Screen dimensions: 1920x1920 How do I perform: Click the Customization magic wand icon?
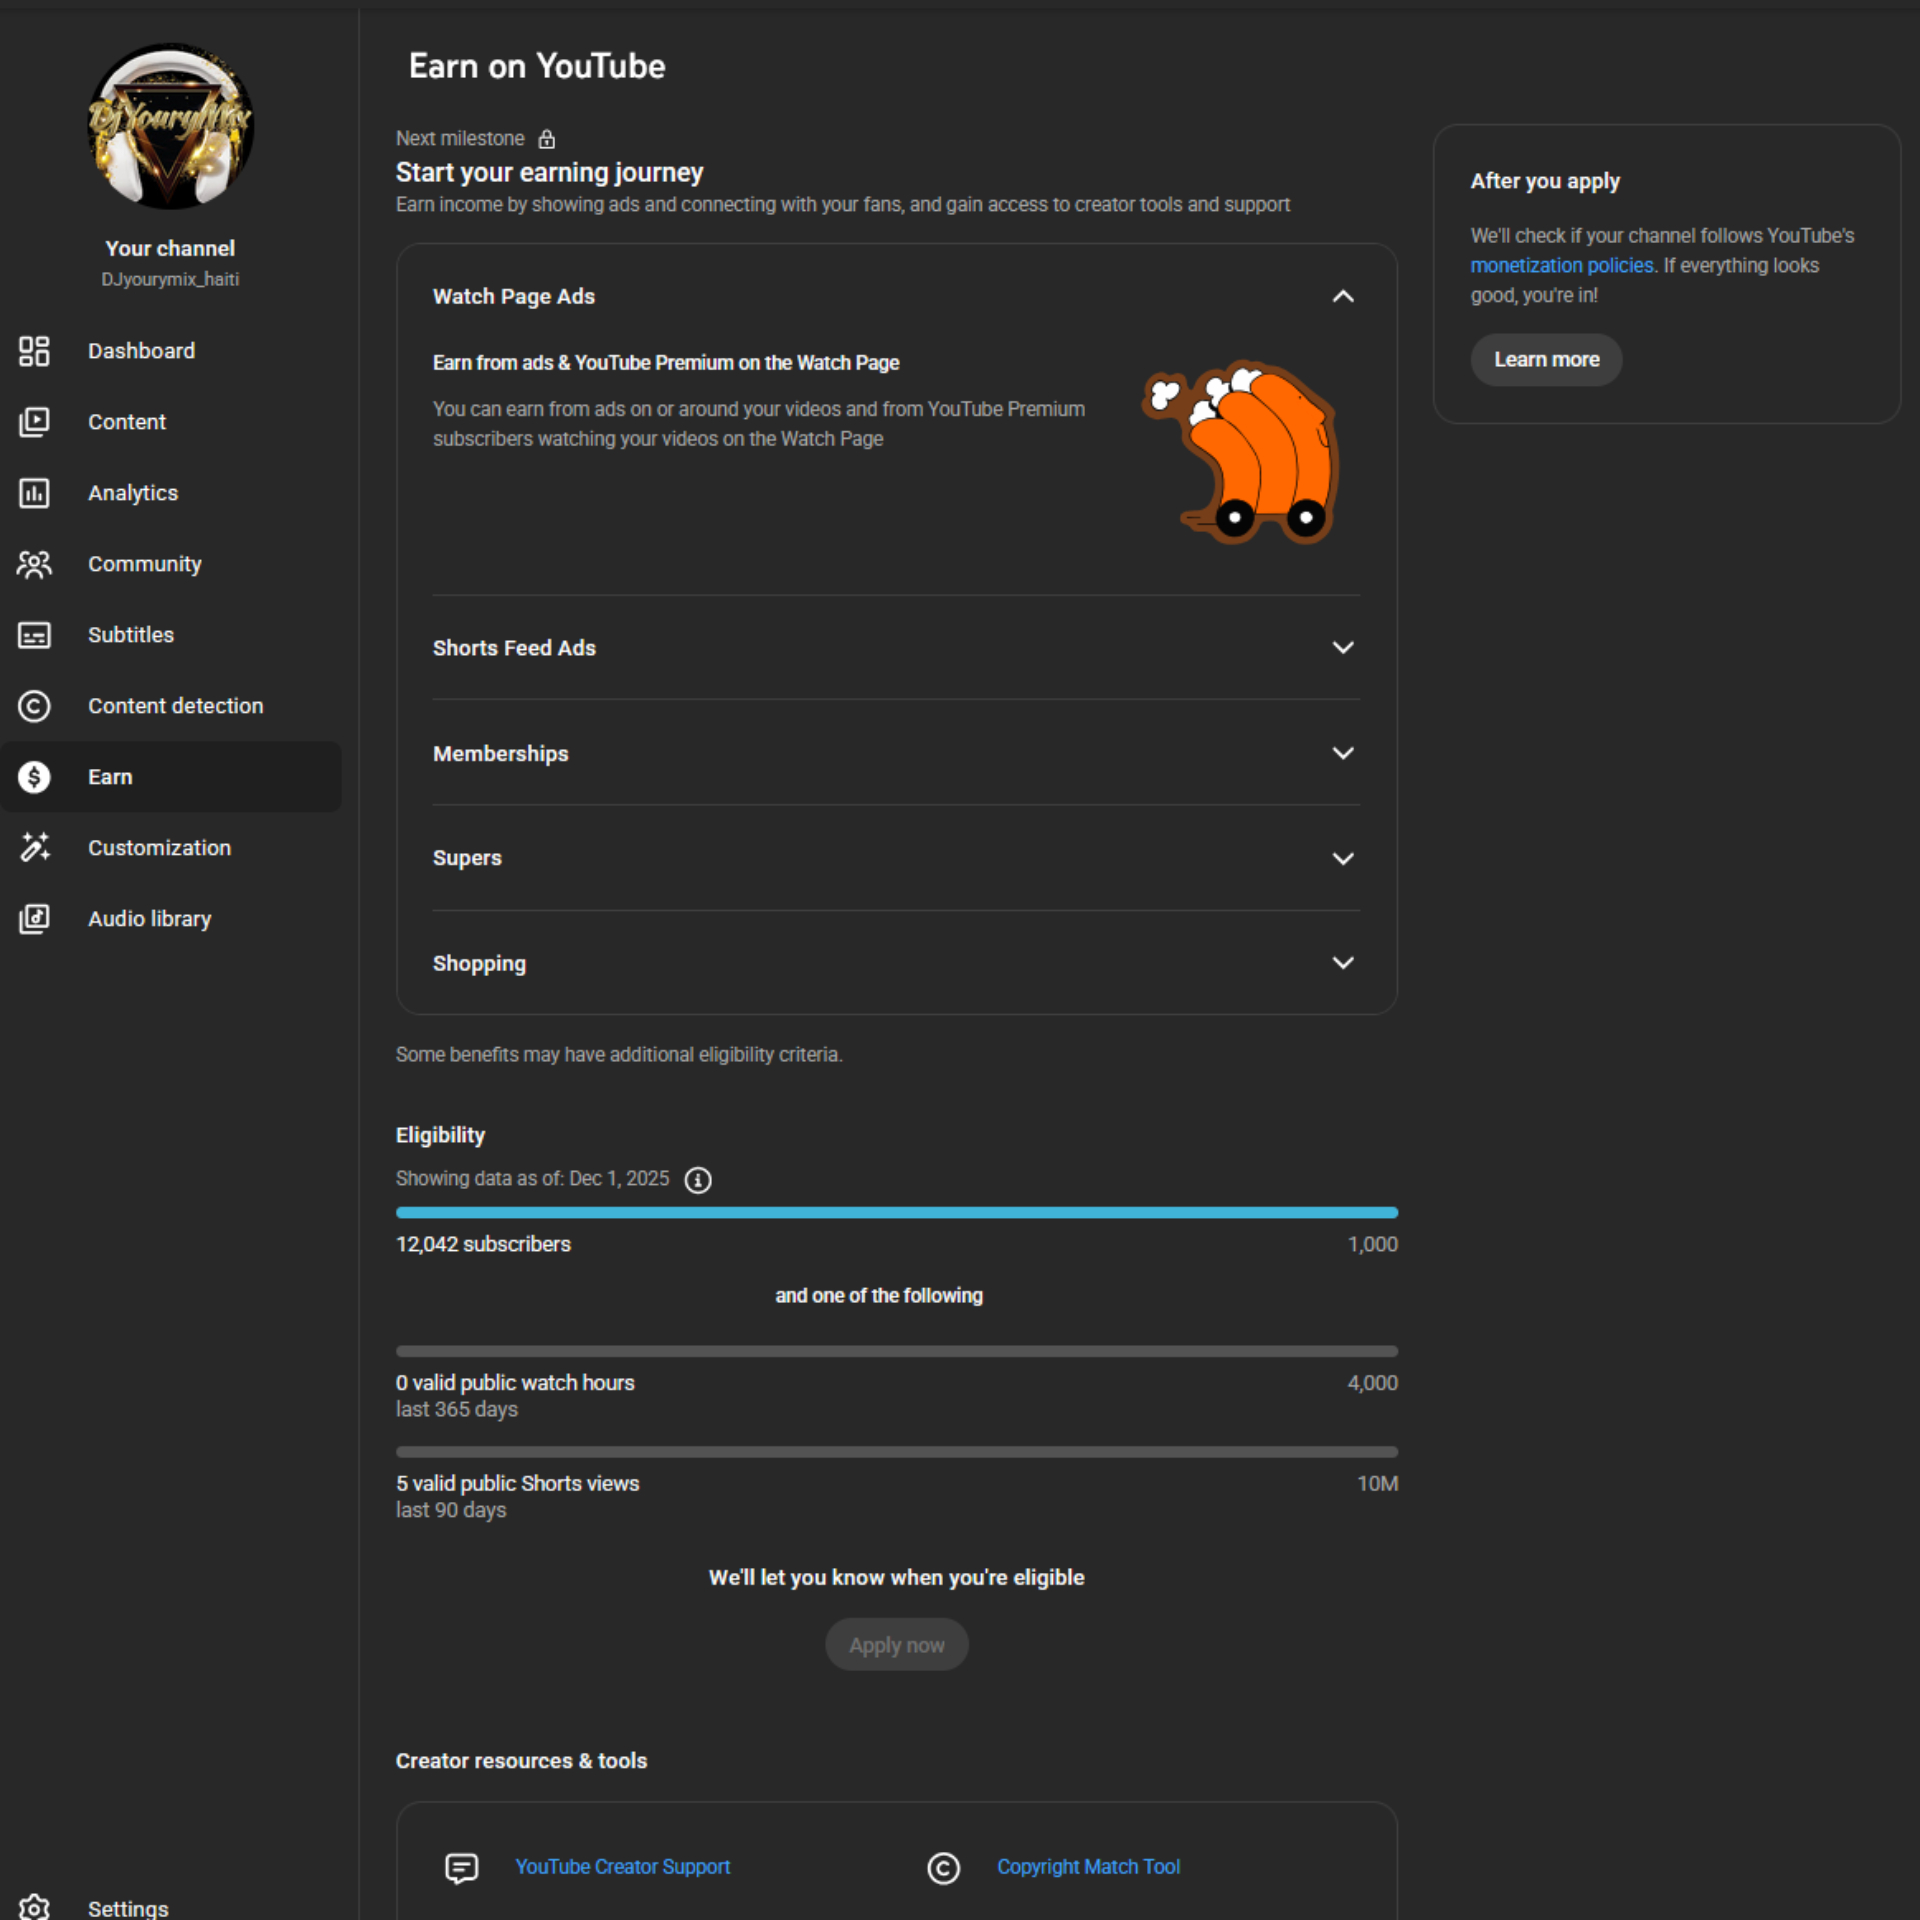[34, 848]
